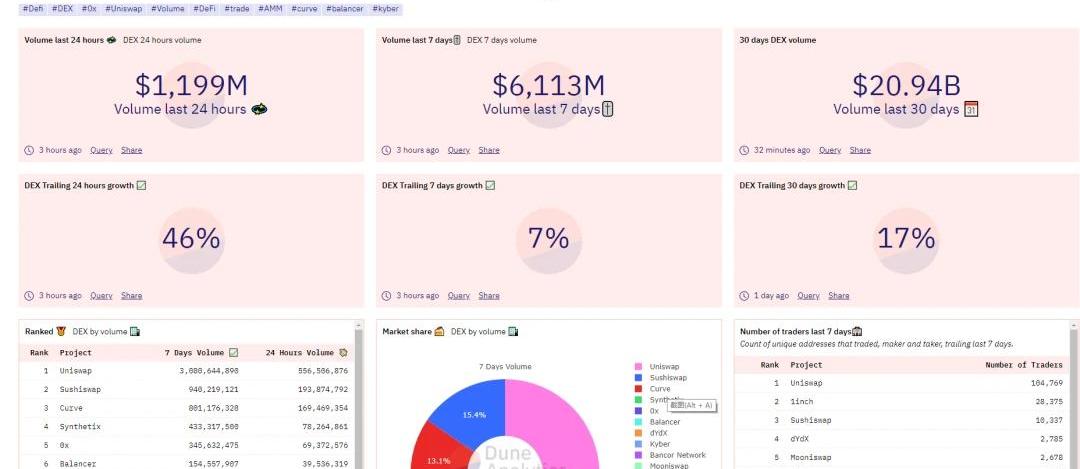Click clock icon in Volume last 24 hours panel

[29, 150]
